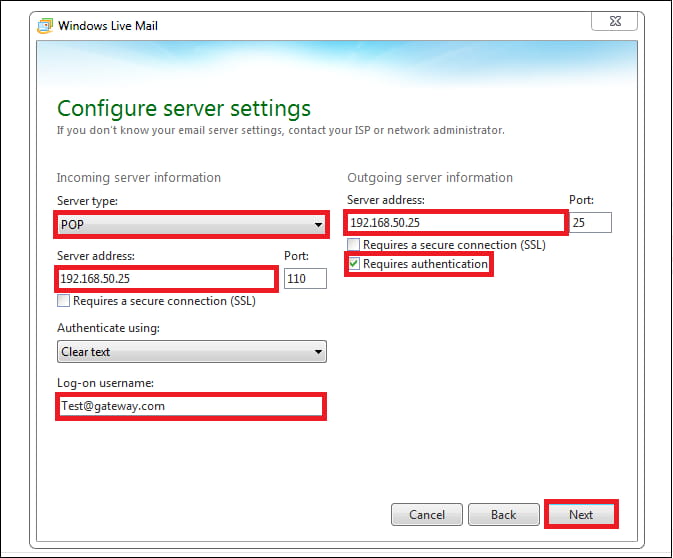The width and height of the screenshot is (673, 558).
Task: Click the 'Incoming server information' label
Action: (x=139, y=177)
